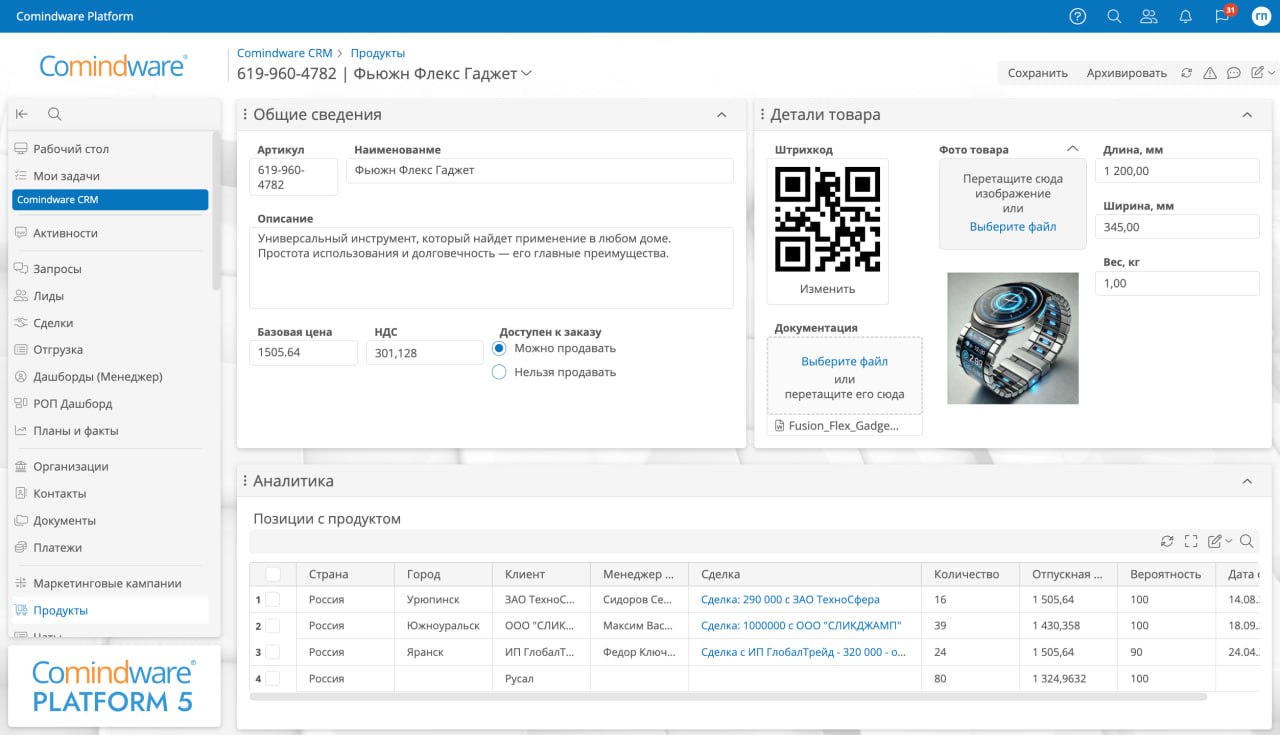
Task: Open the Help icon in the header
Action: point(1077,16)
